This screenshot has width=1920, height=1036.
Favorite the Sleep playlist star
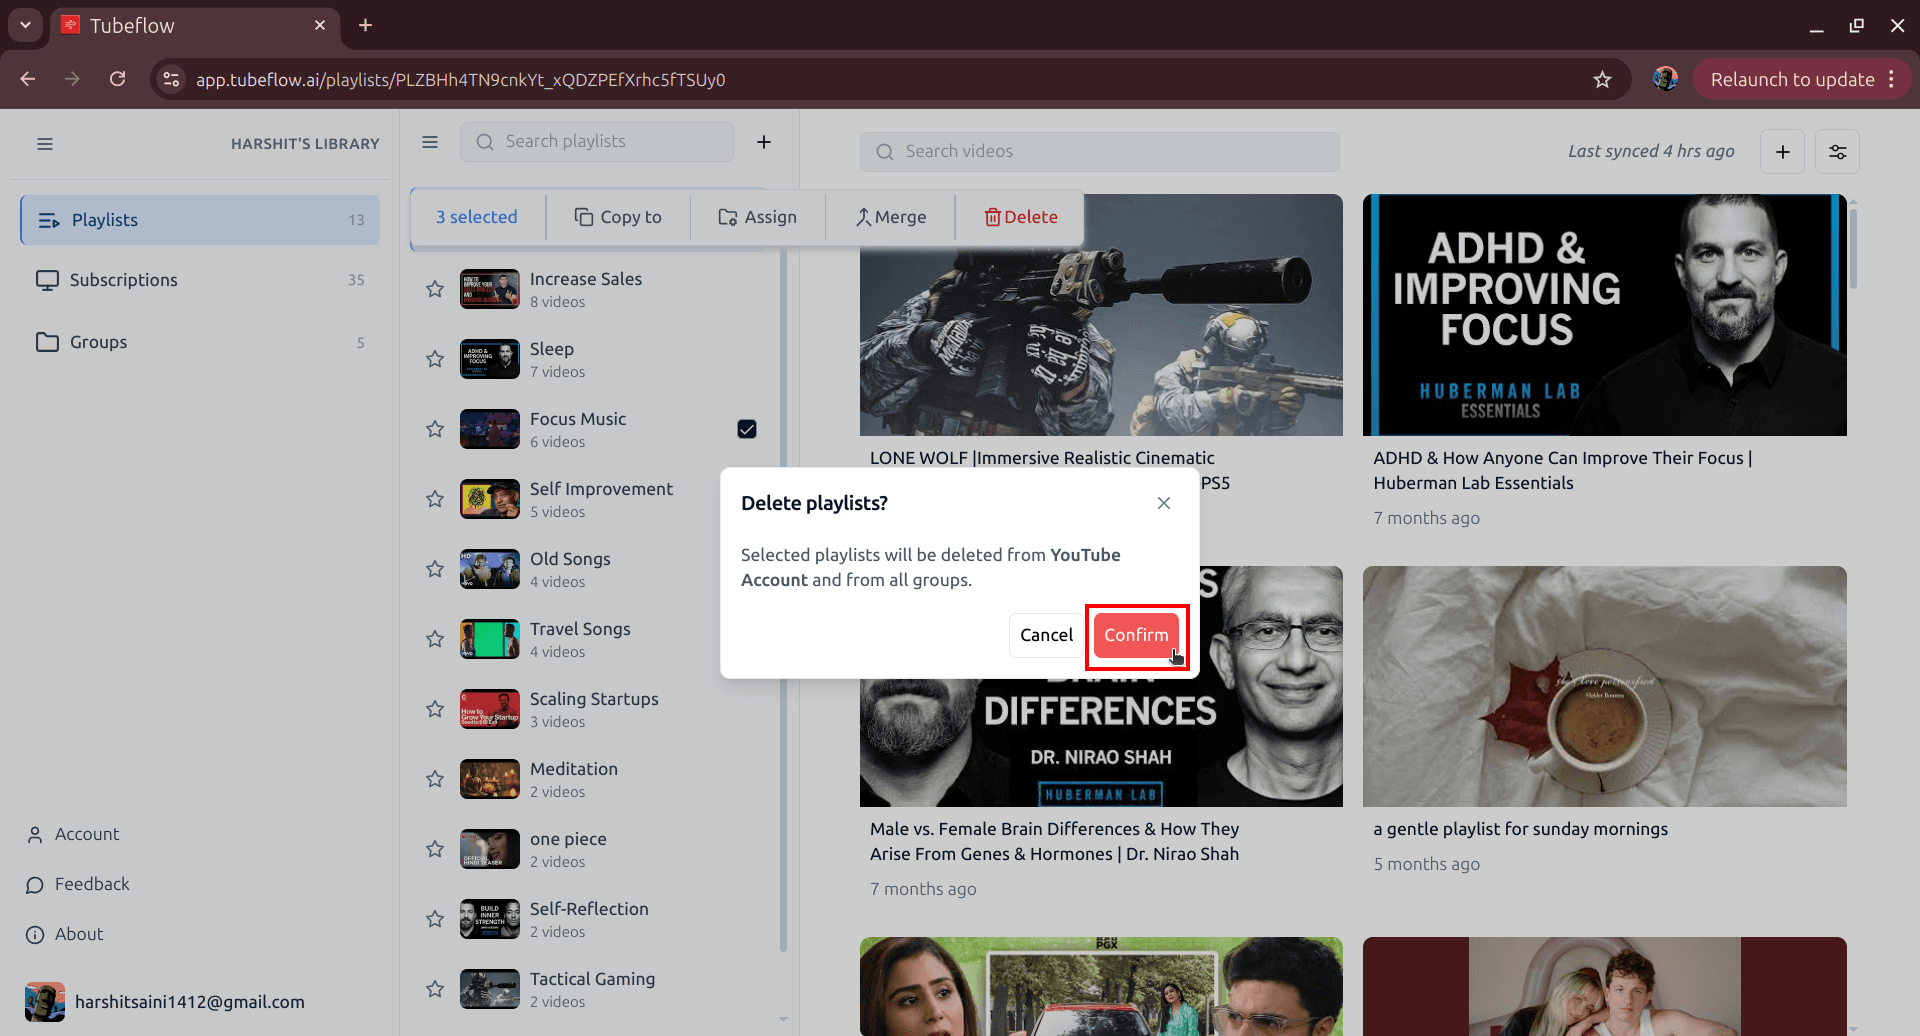(x=434, y=358)
